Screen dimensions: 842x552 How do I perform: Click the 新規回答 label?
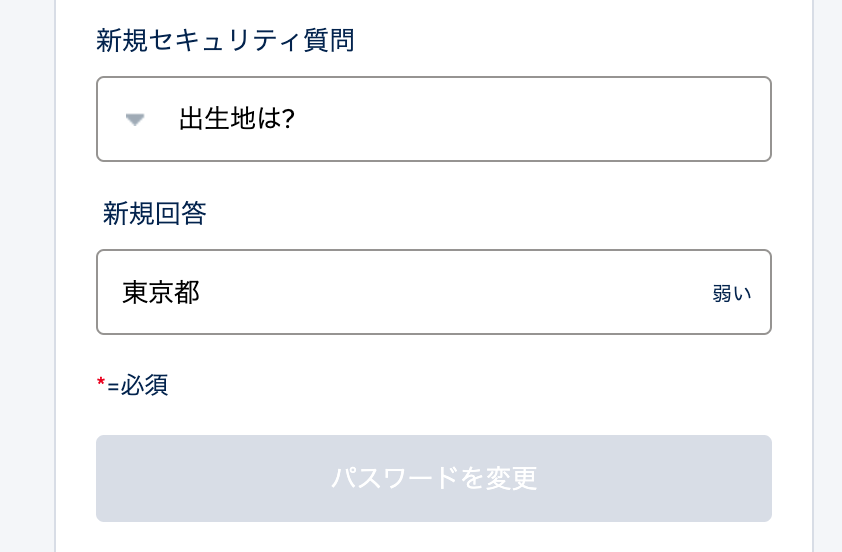point(155,214)
